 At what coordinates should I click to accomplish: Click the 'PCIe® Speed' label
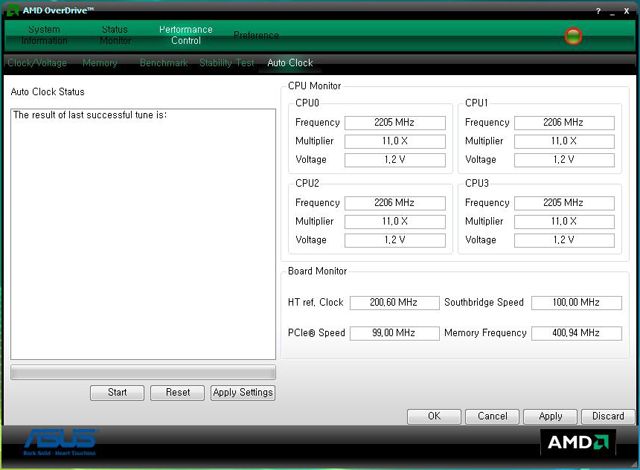tap(316, 333)
